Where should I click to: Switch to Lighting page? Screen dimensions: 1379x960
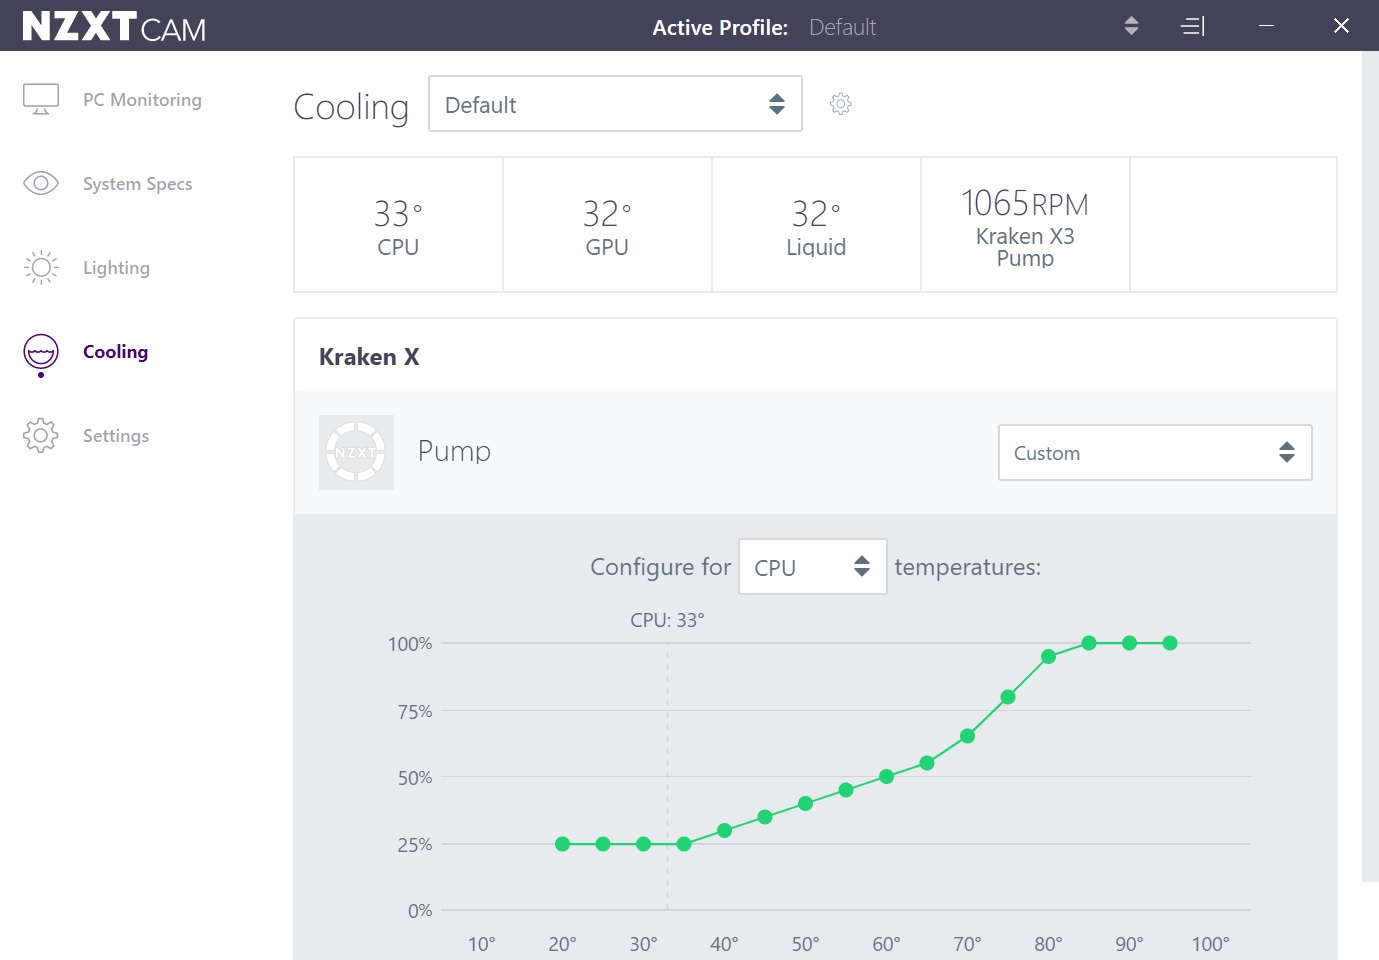coord(116,268)
